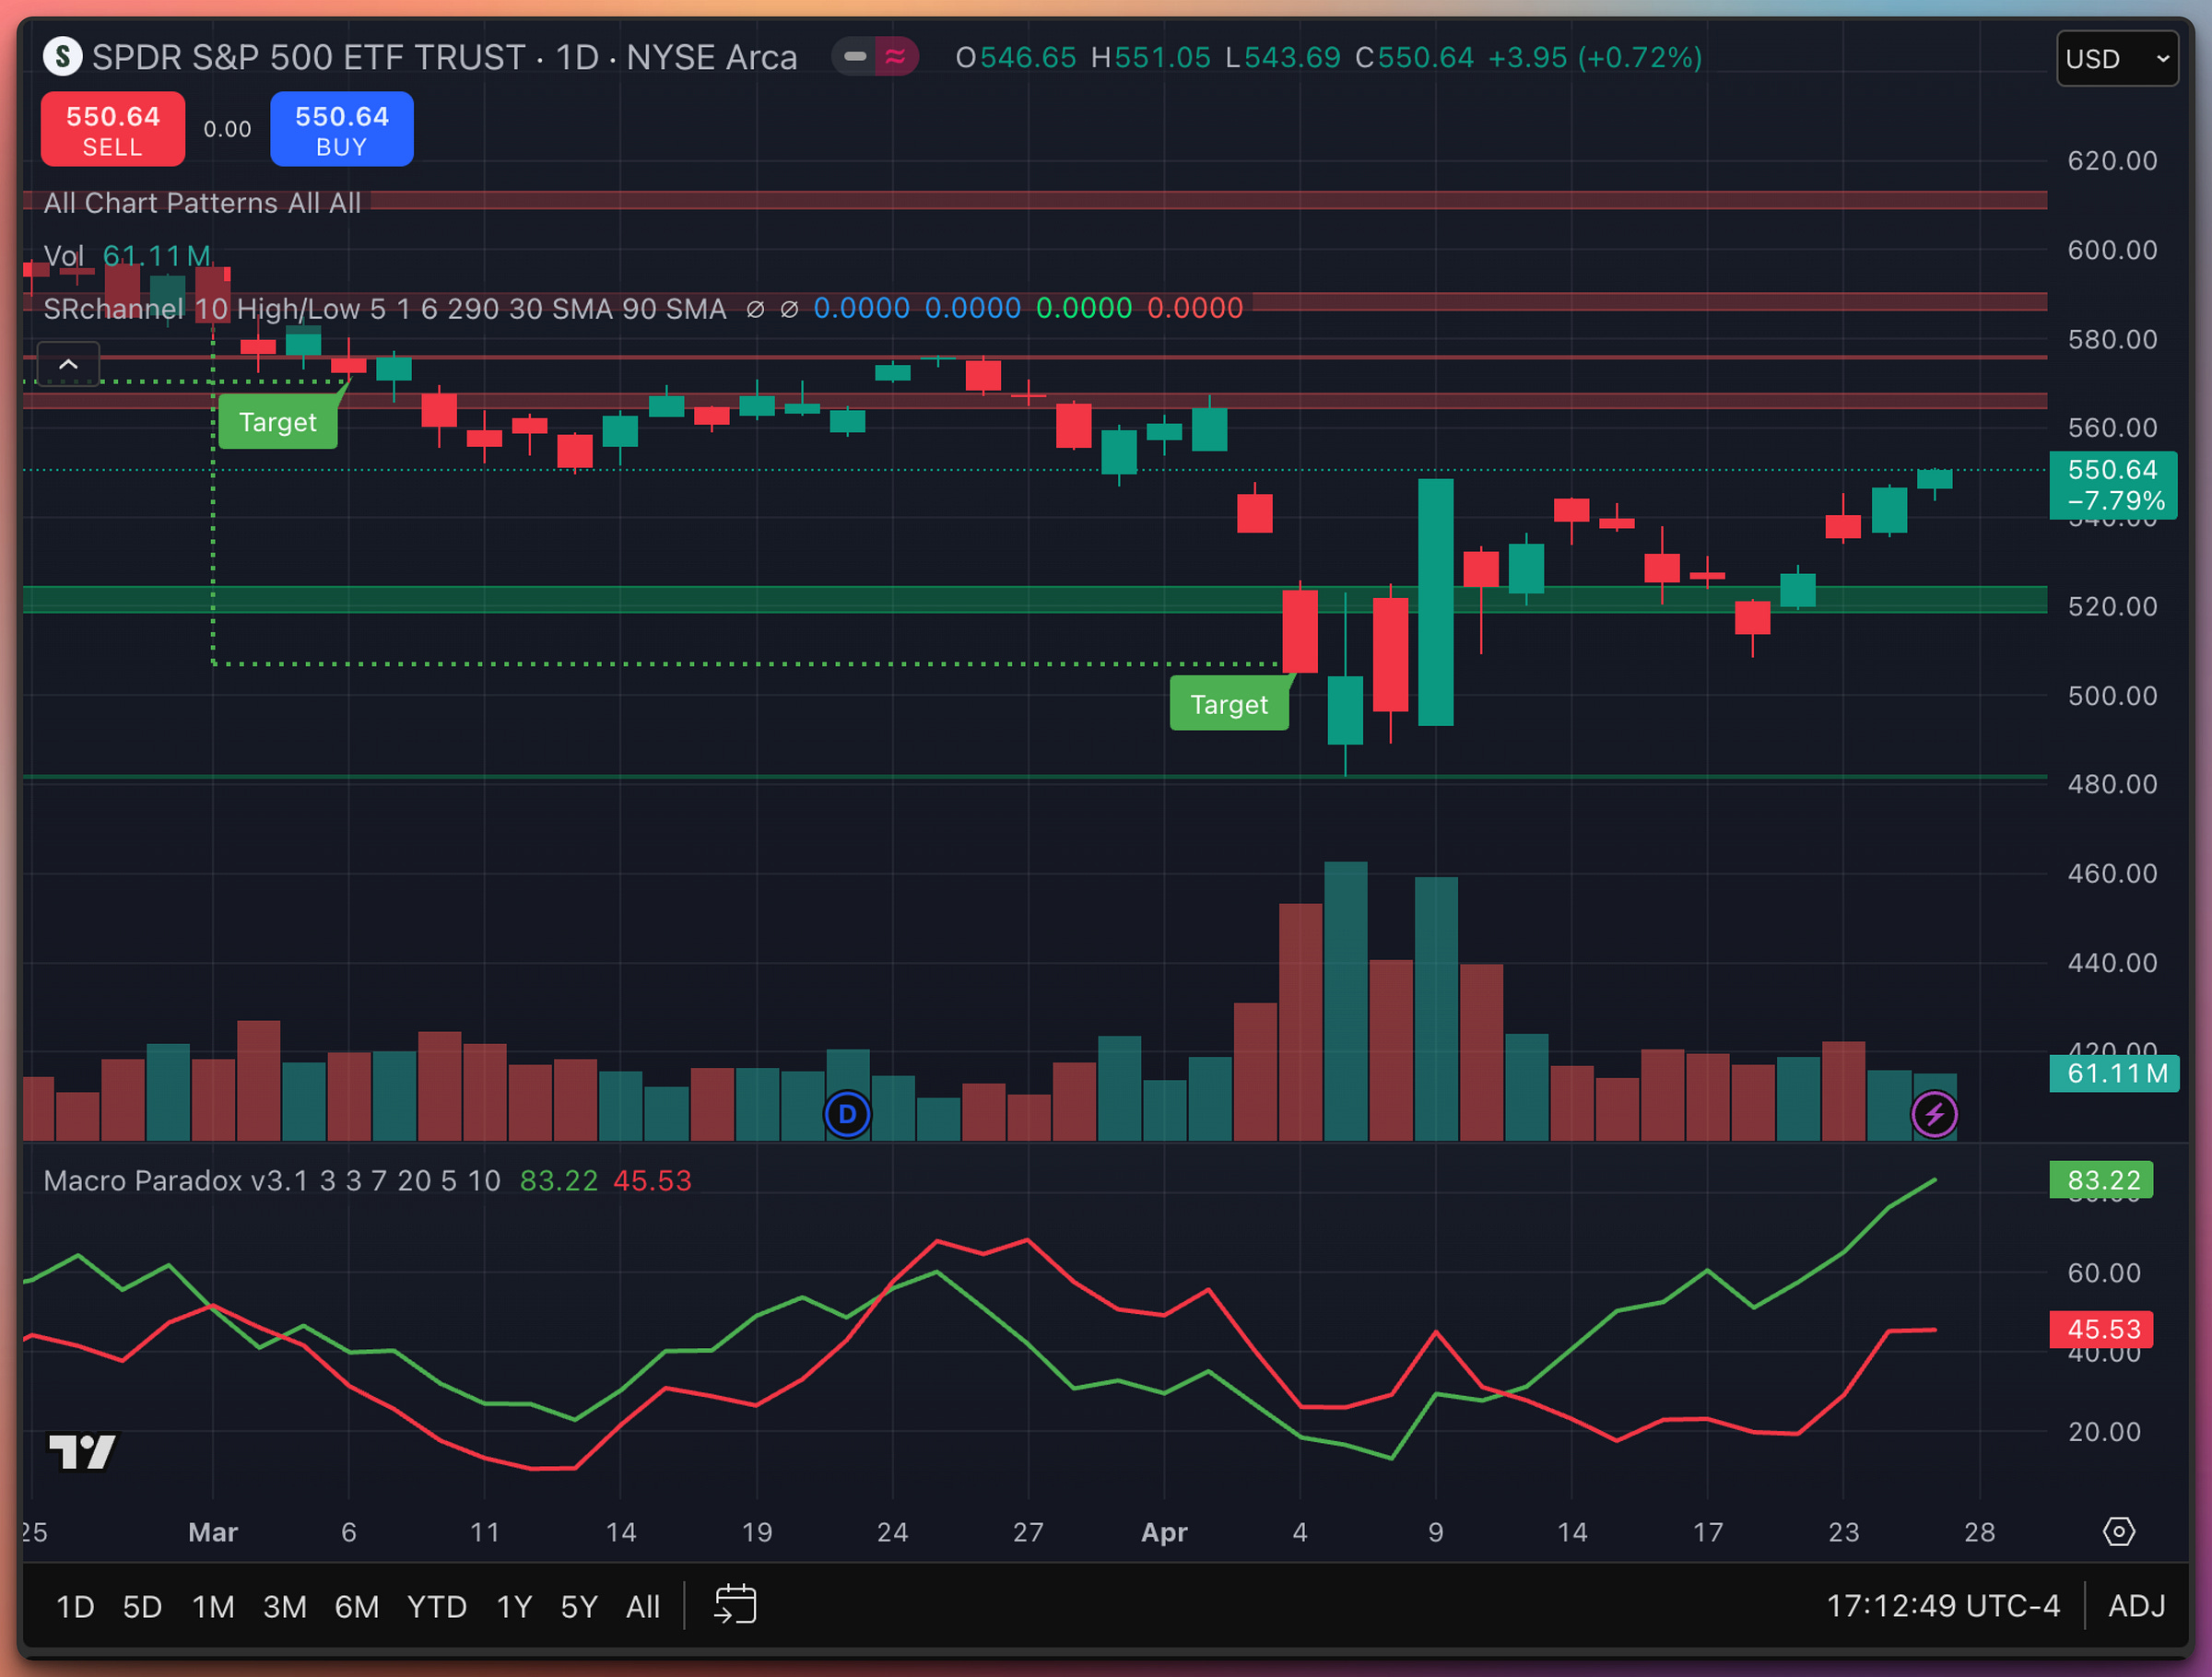Click the pink approximate-data indicator icon
The width and height of the screenshot is (2212, 1677).
896,57
